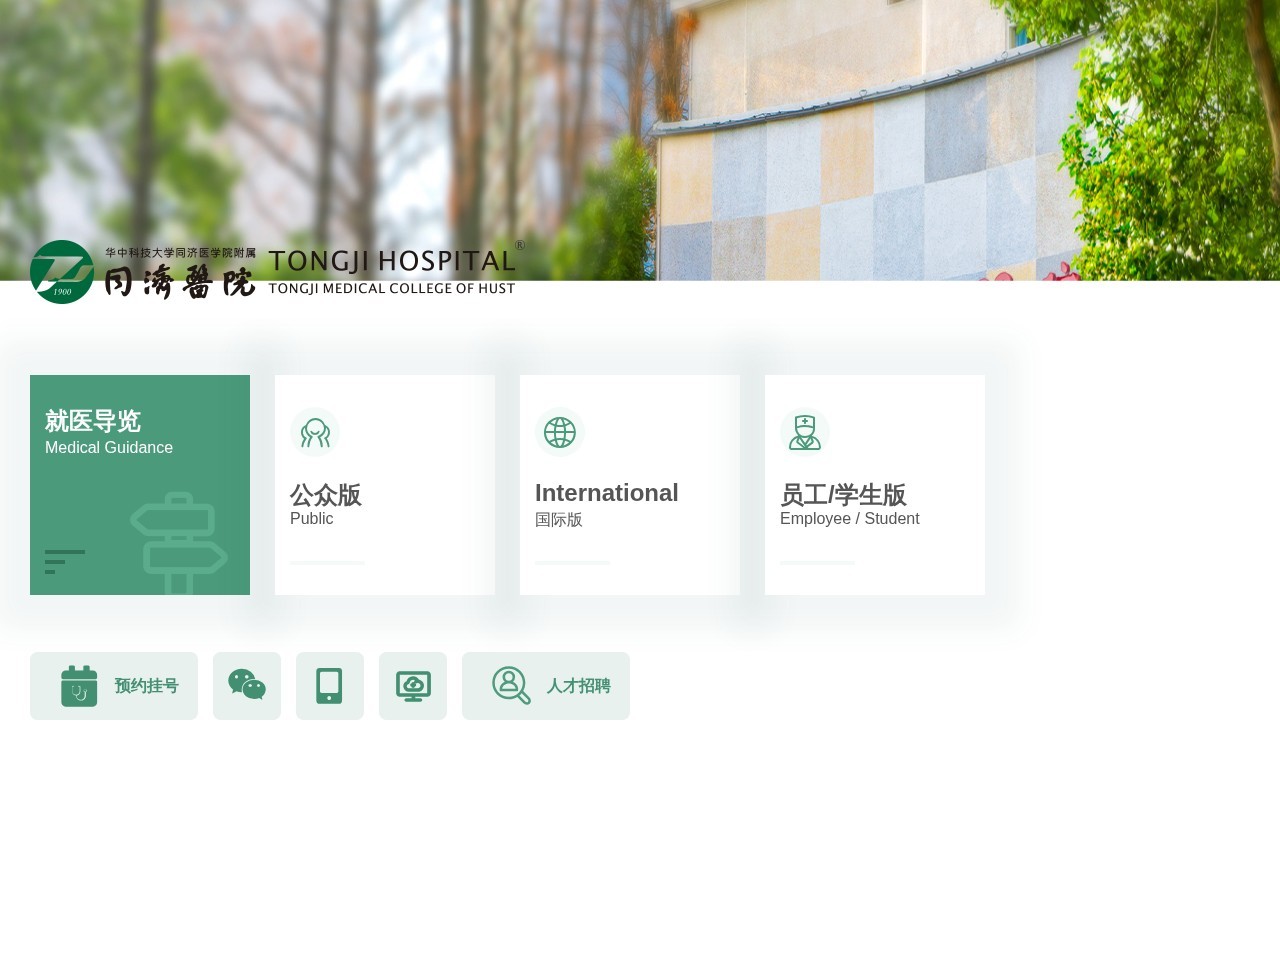Screen dimensions: 1280x960
Task: Open the 就医导览 Medical Guidance heading
Action: [x=93, y=421]
